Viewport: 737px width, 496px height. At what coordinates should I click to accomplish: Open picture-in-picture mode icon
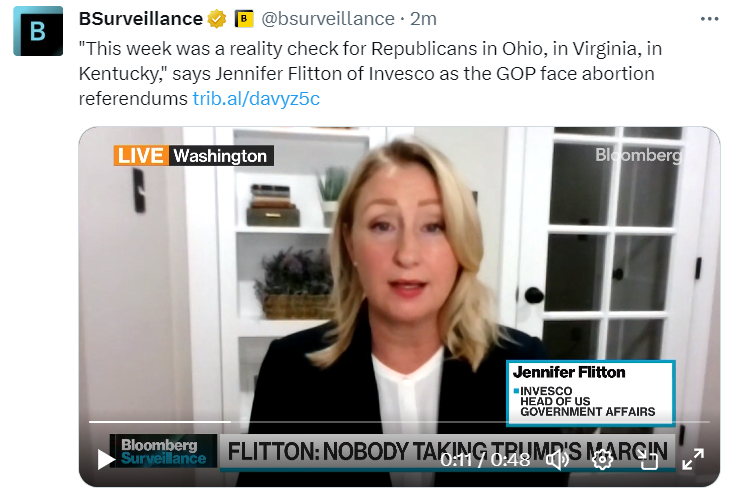point(649,459)
